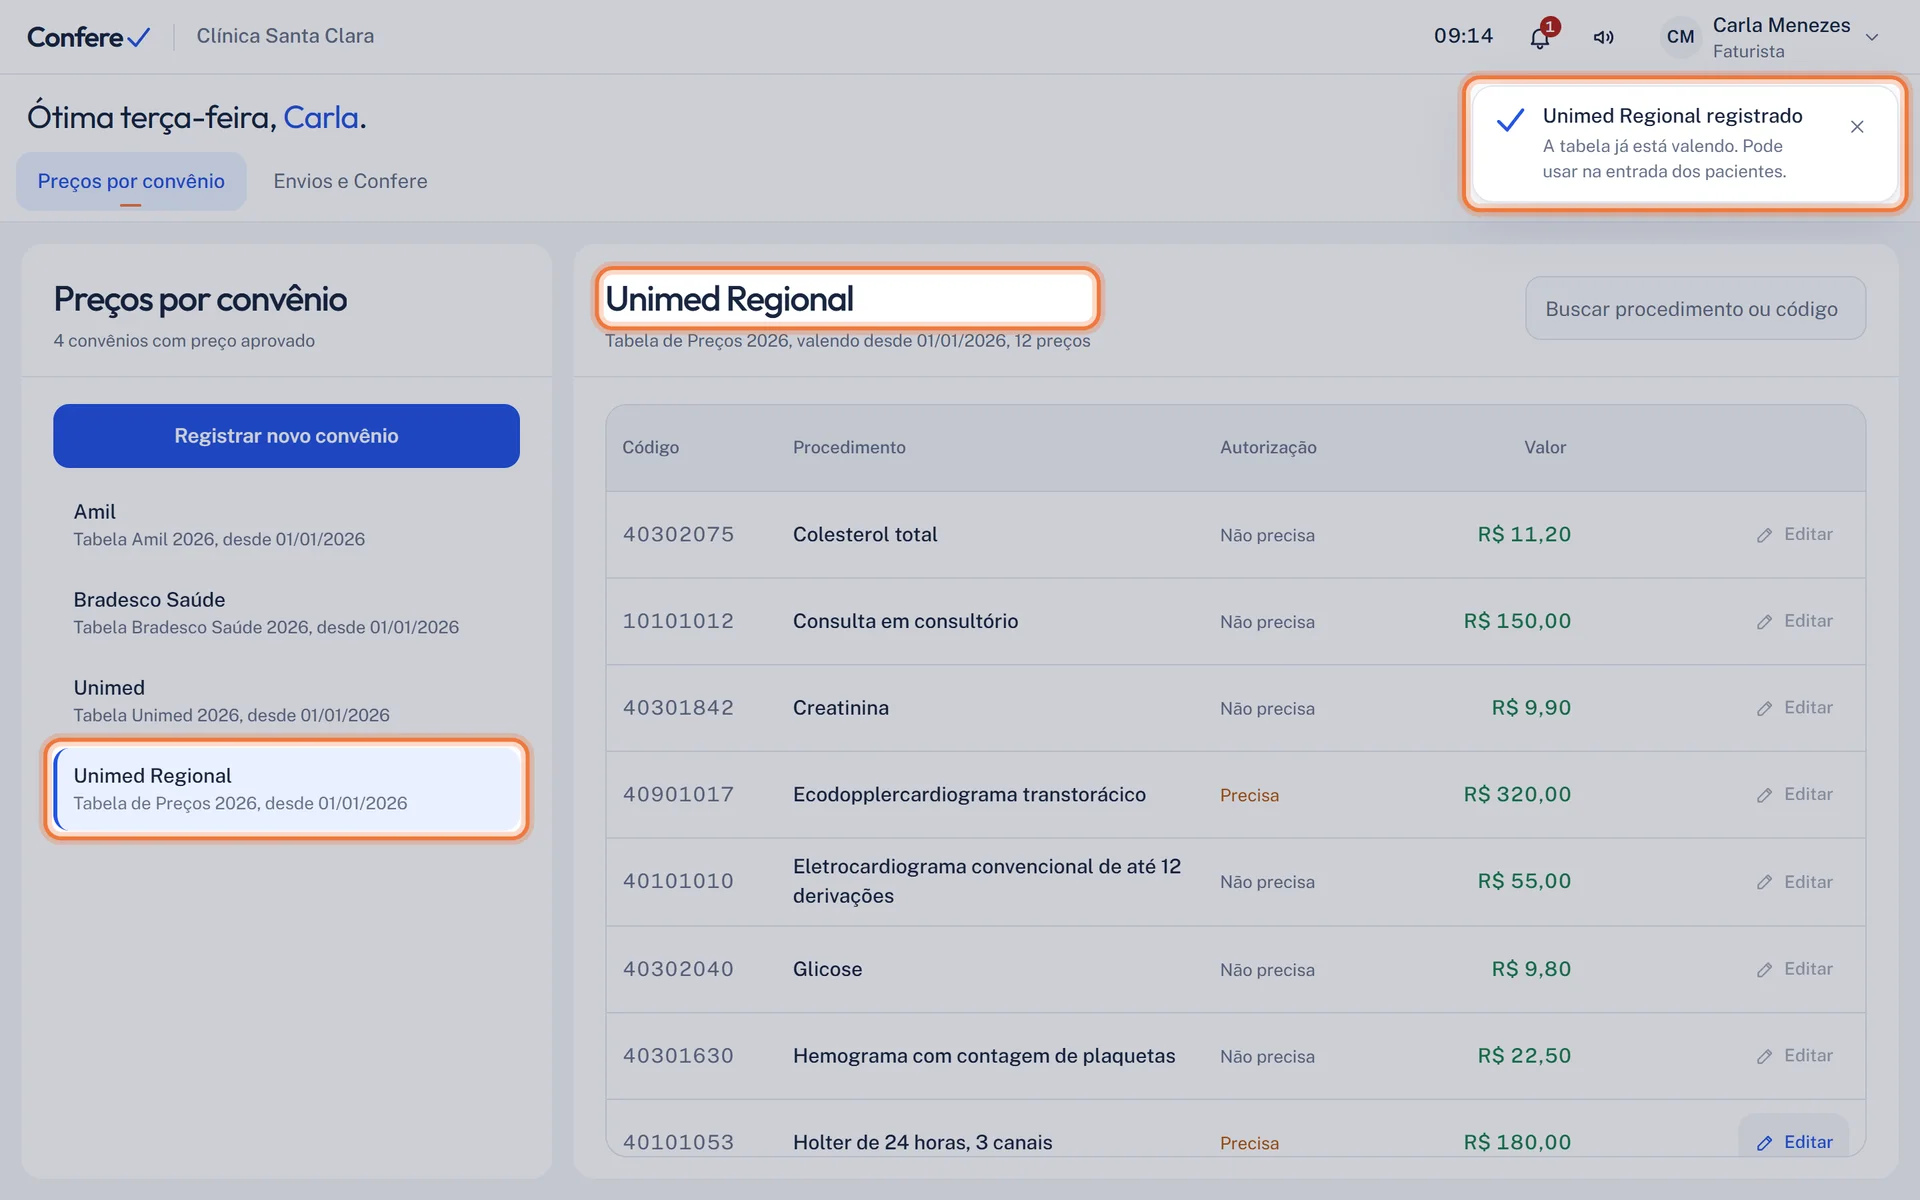Click the R$ 320,00 value
Image resolution: width=1920 pixels, height=1200 pixels.
[1517, 794]
